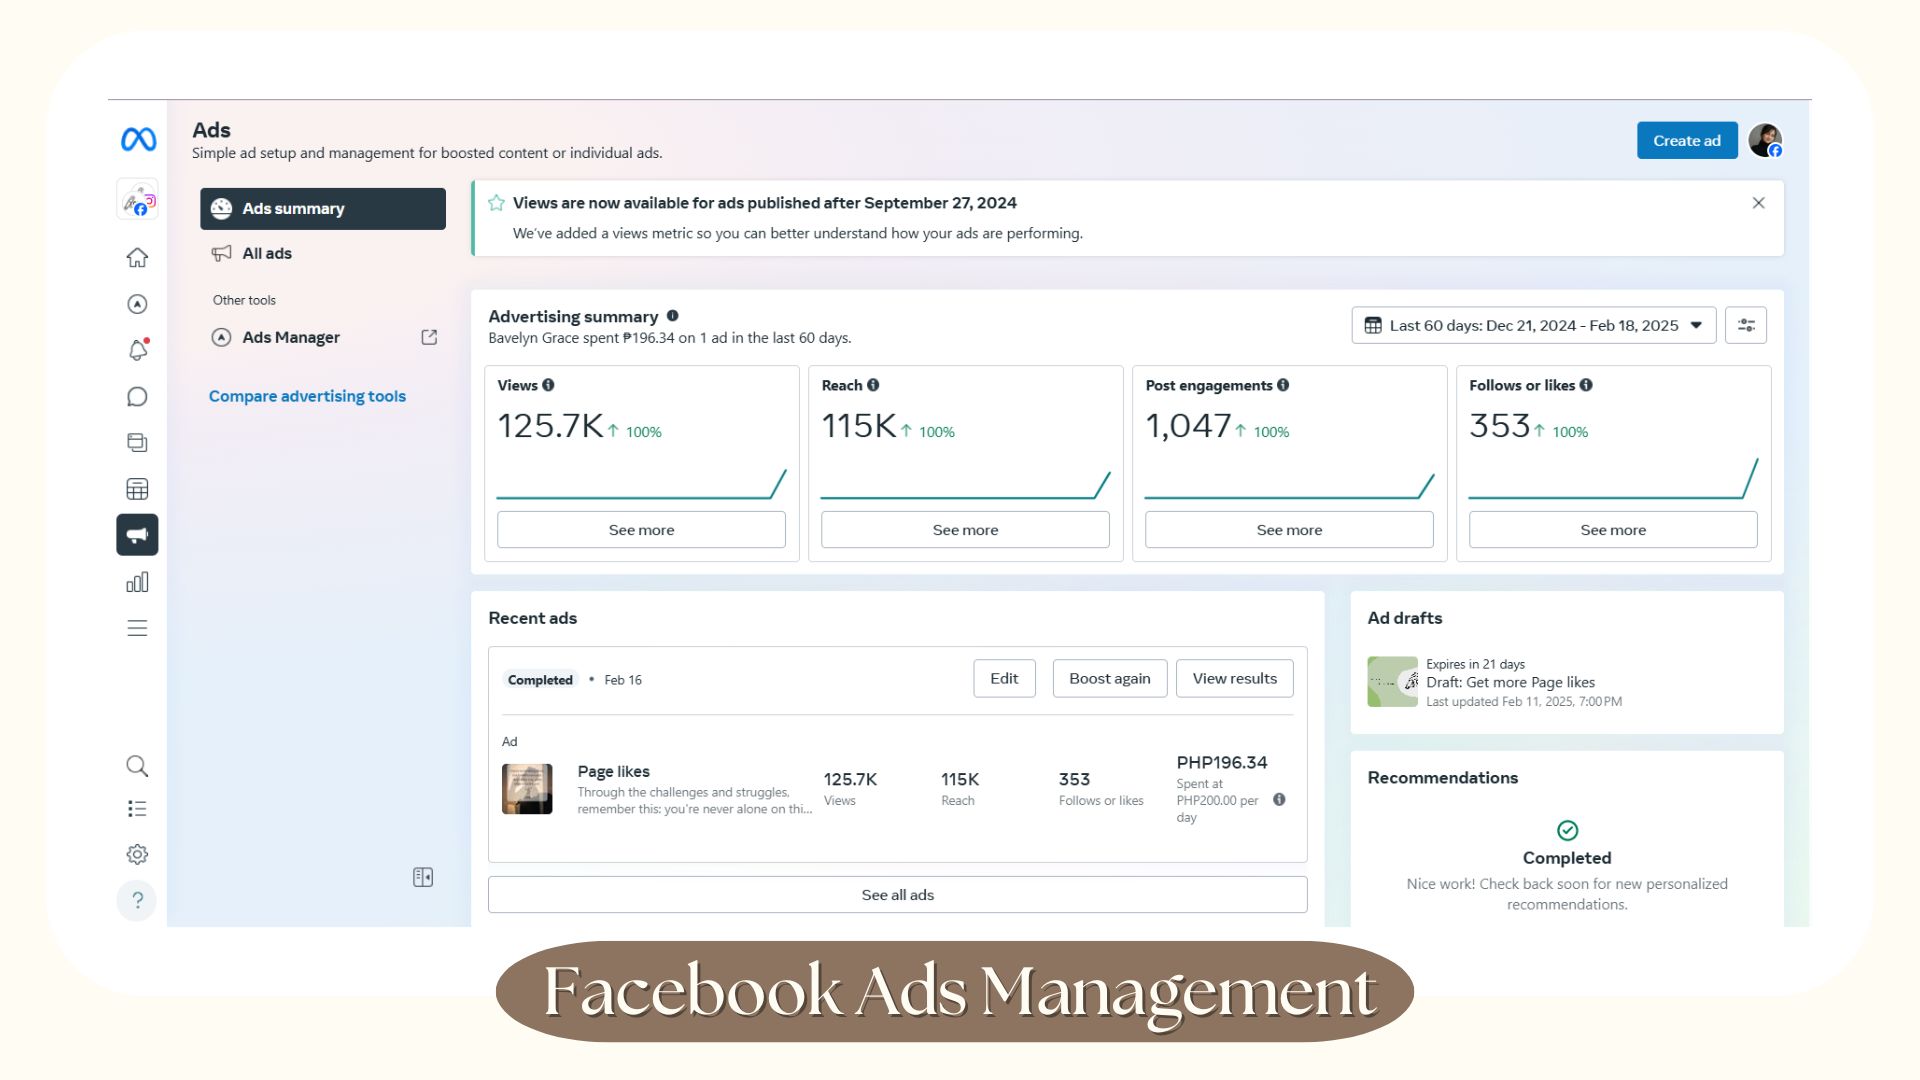This screenshot has width=1920, height=1080.
Task: Click info icon next to Views
Action: pos(548,385)
